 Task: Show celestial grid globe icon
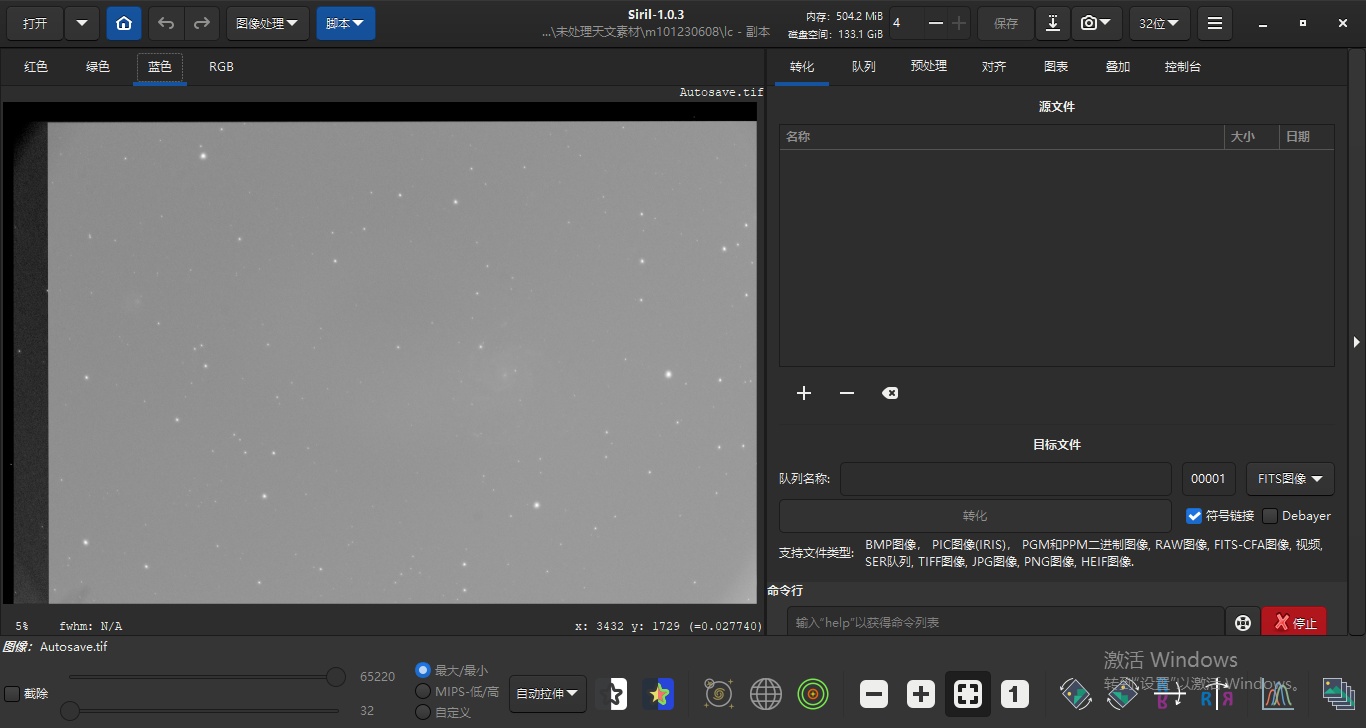(x=766, y=694)
